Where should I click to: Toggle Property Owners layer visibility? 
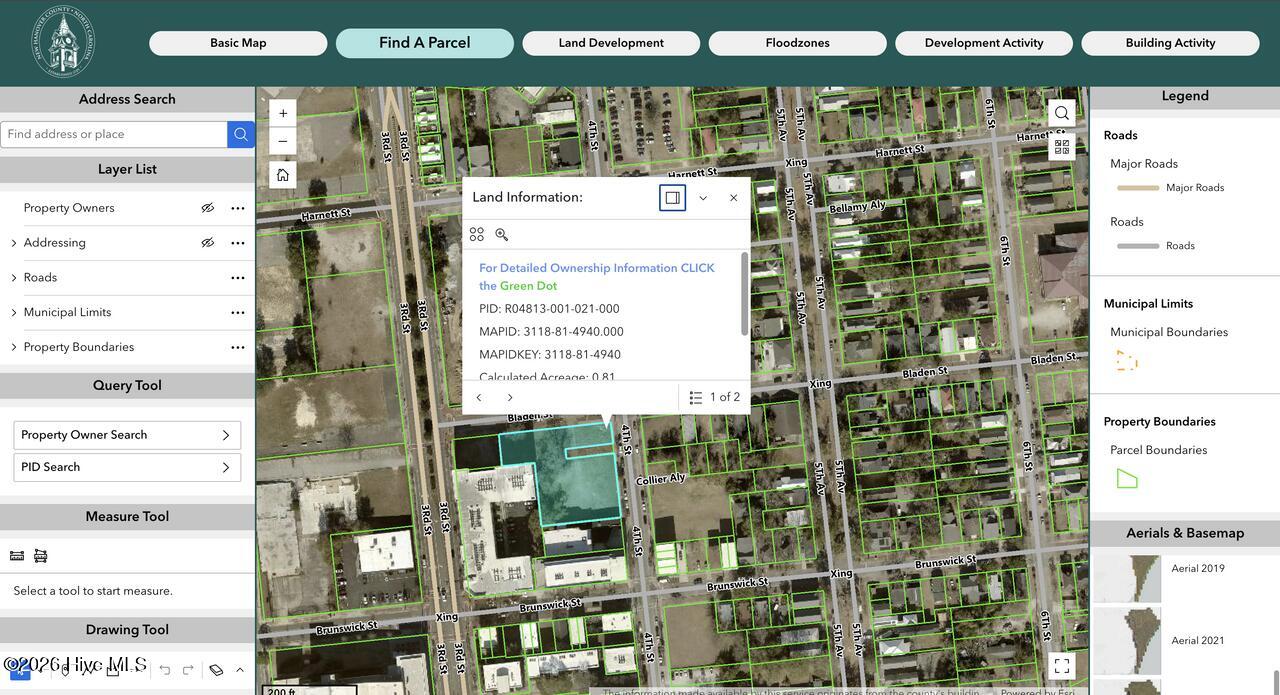point(208,208)
